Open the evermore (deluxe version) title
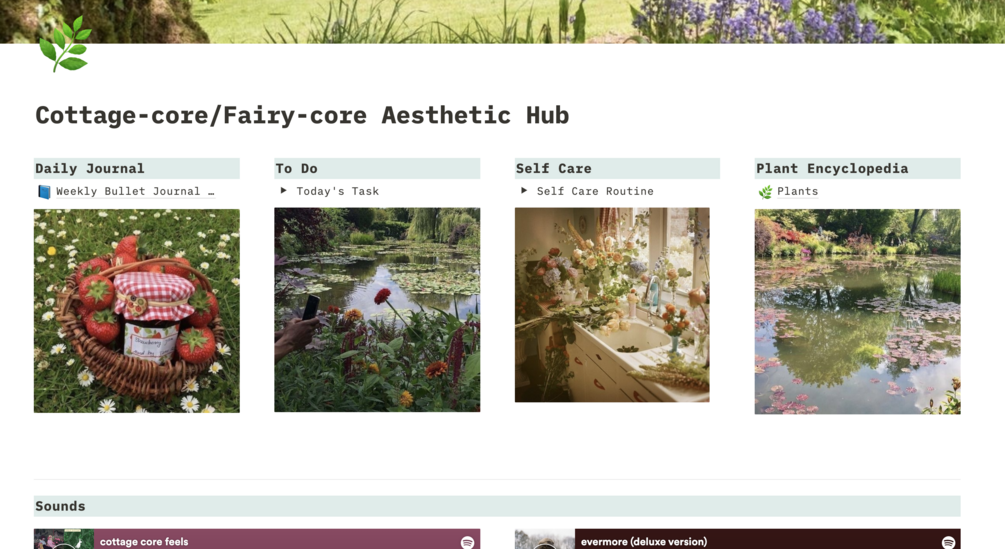 click(x=644, y=542)
